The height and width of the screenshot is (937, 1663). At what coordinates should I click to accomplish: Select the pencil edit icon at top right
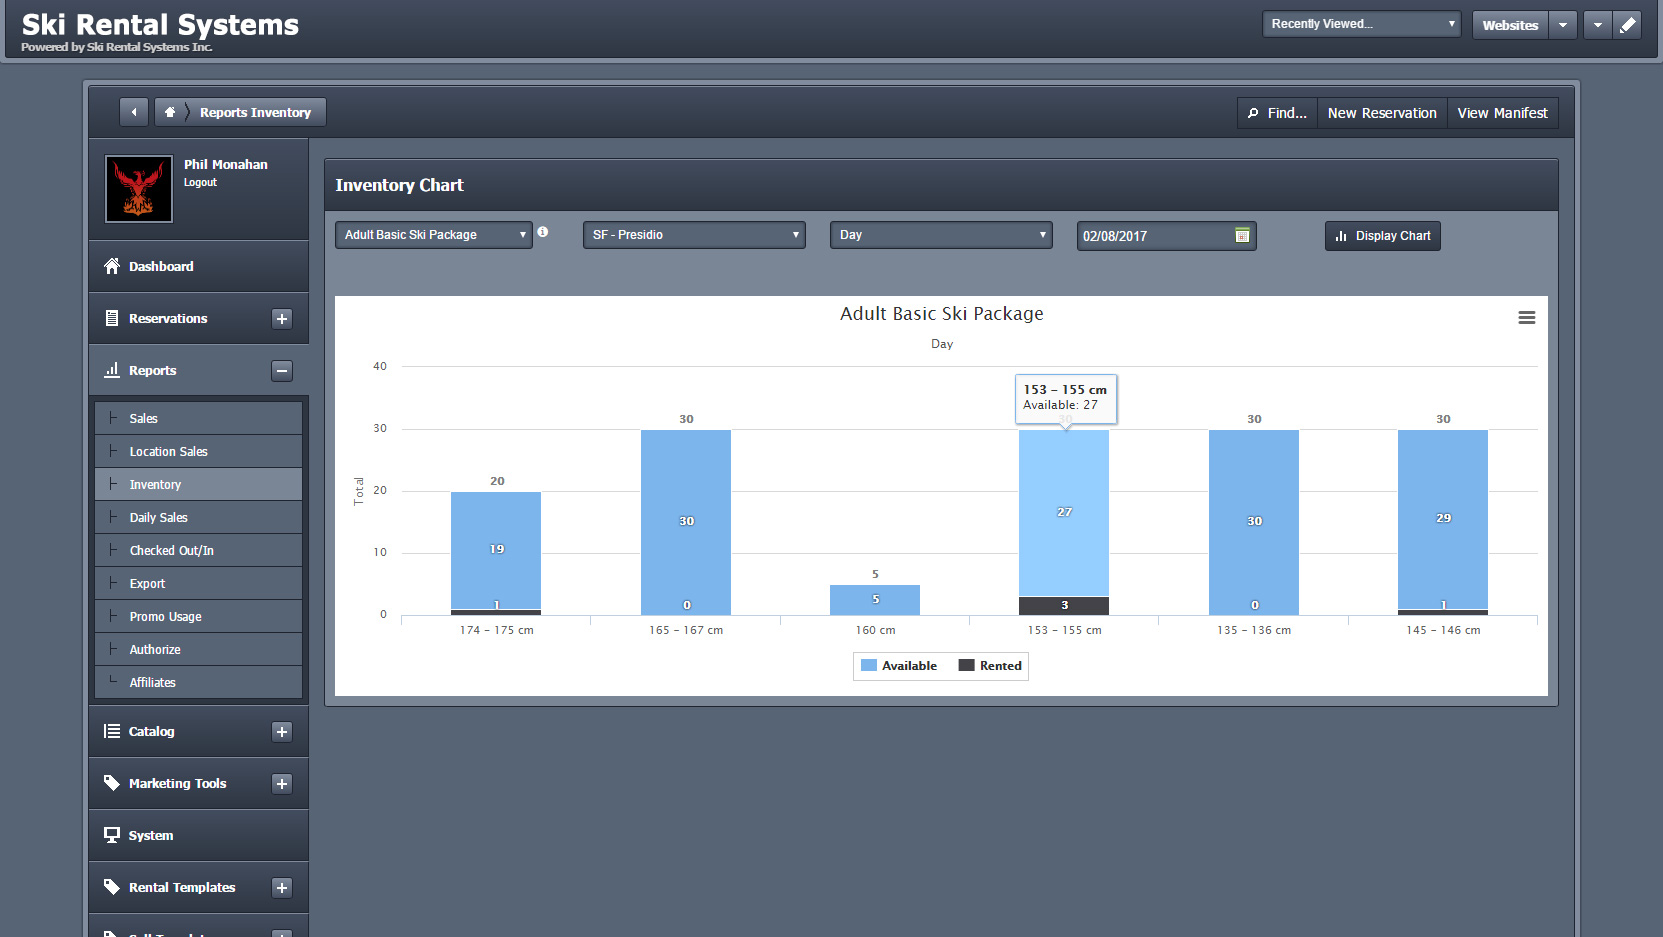click(x=1628, y=24)
